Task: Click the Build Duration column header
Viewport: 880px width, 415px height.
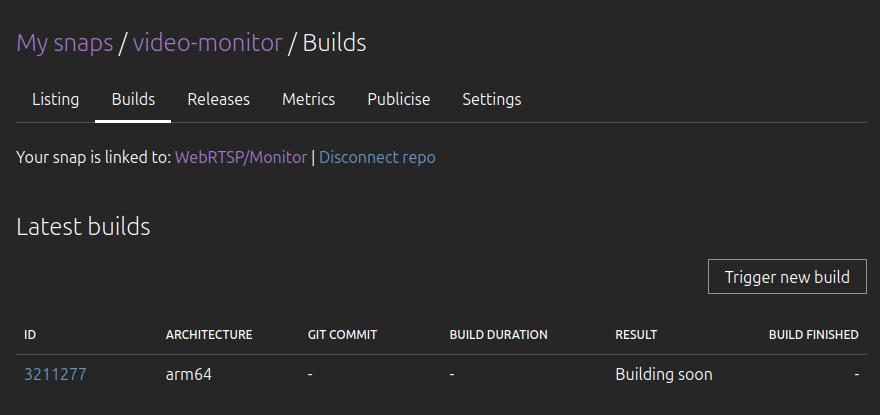Action: [x=498, y=335]
